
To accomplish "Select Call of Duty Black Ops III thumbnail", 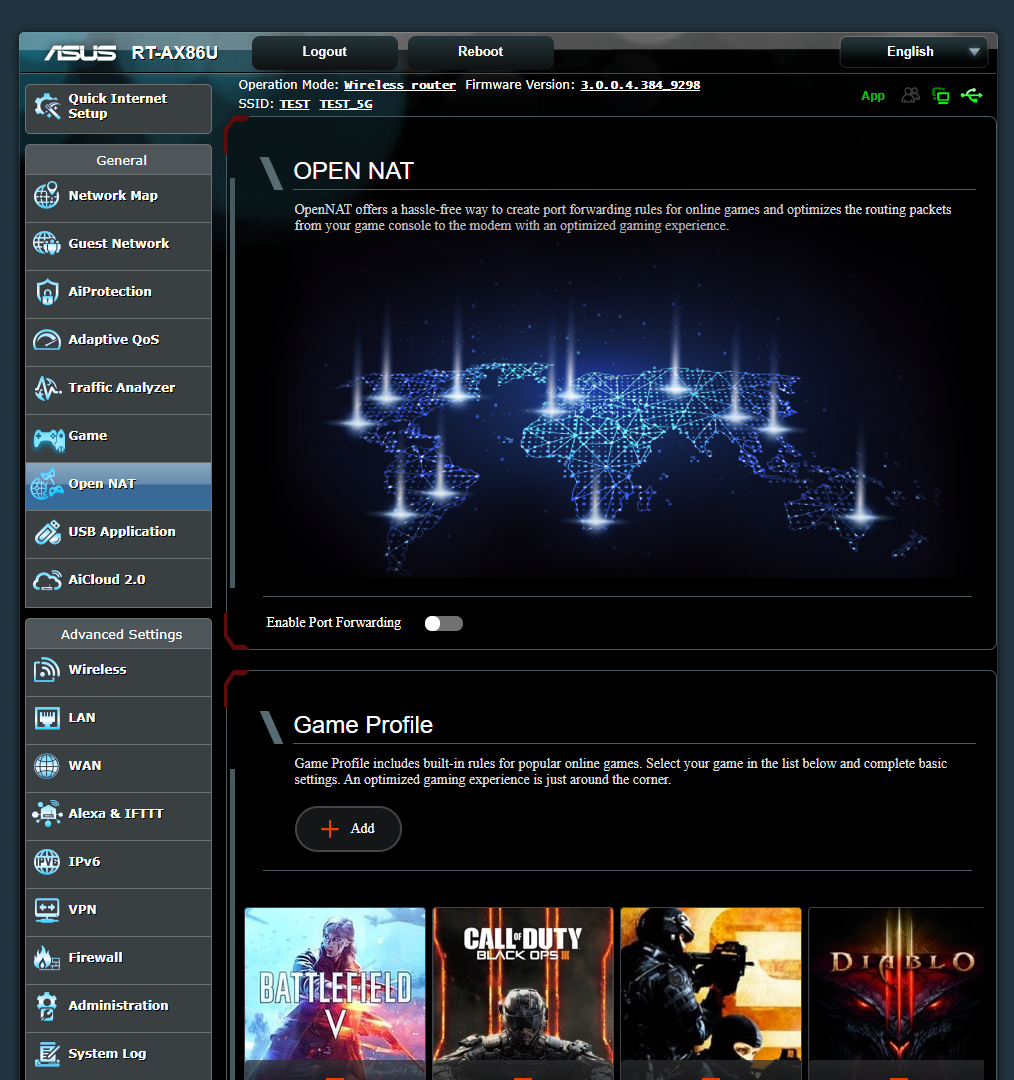I will (x=523, y=992).
